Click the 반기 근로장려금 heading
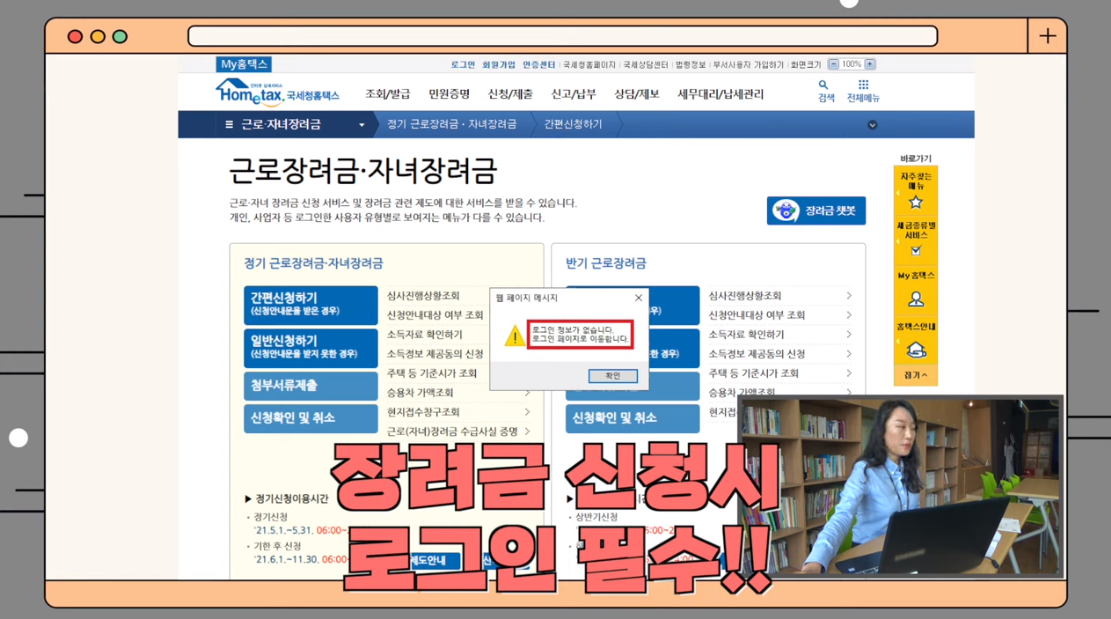Screen dimensions: 1111x619 pos(606,263)
